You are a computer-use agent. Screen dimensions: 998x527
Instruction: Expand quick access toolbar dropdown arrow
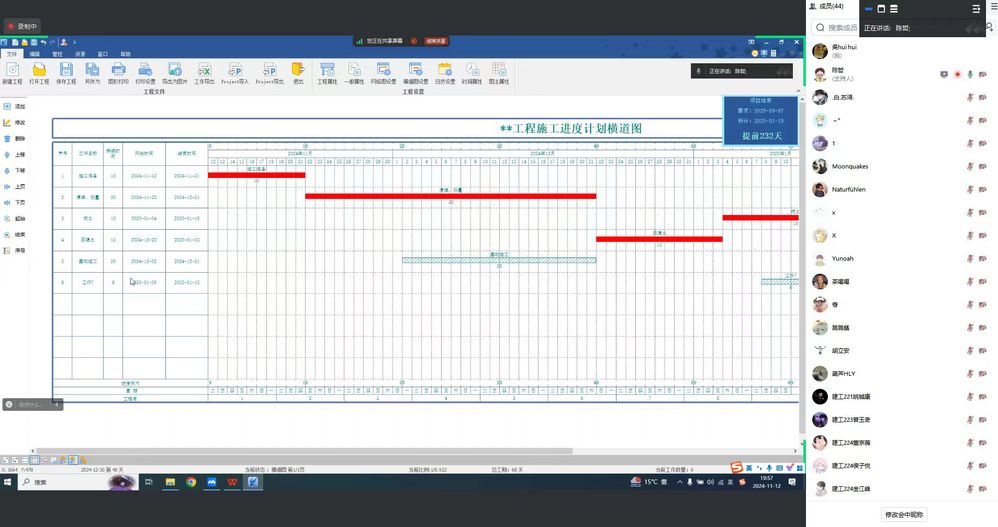(x=74, y=43)
